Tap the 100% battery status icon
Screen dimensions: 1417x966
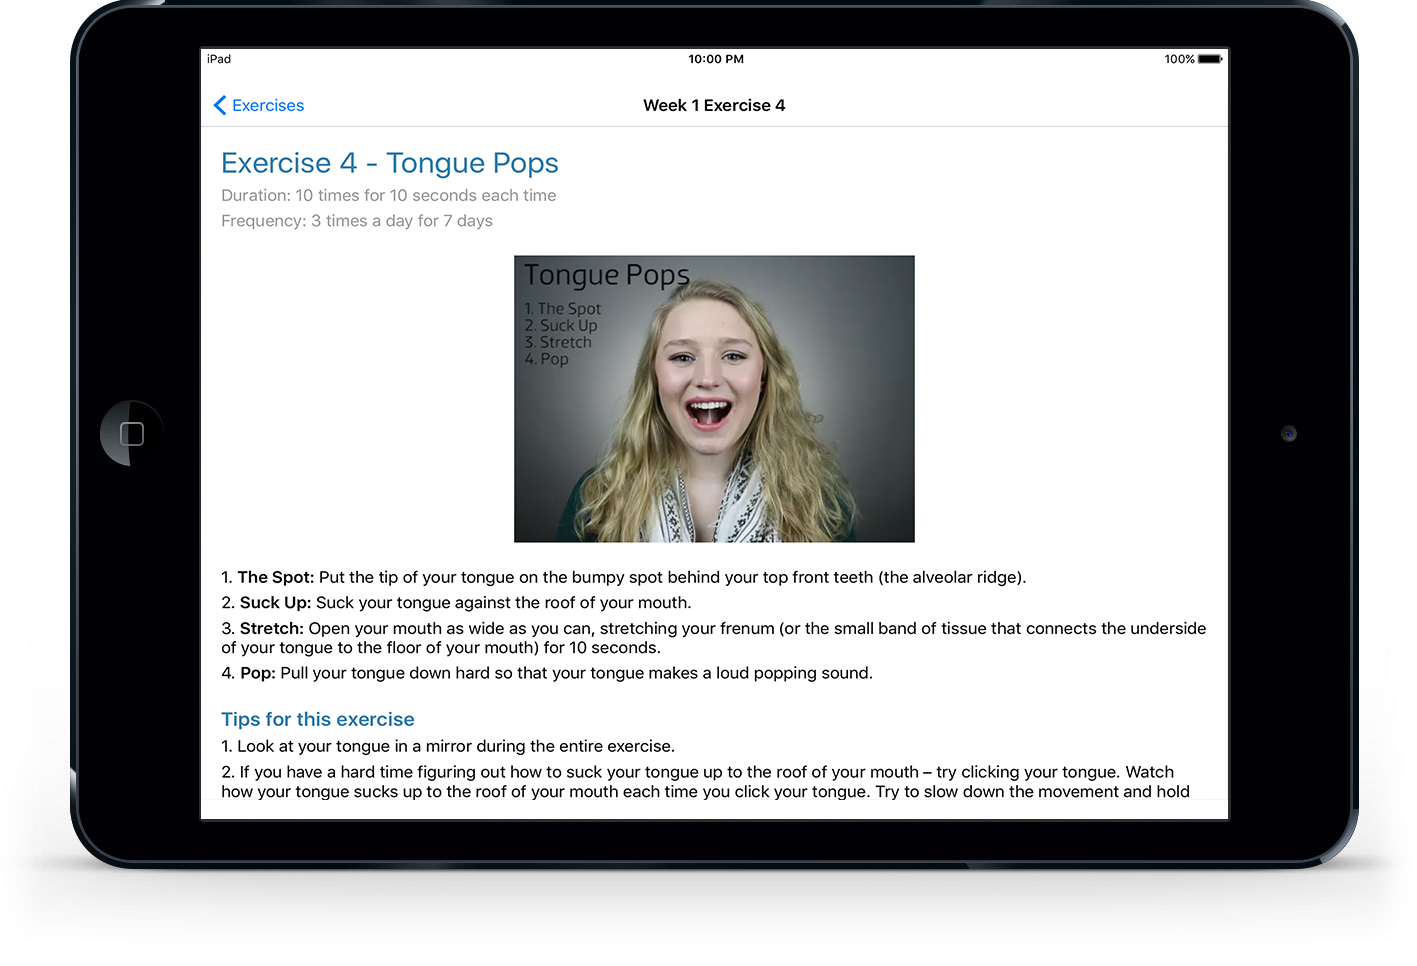[1192, 59]
